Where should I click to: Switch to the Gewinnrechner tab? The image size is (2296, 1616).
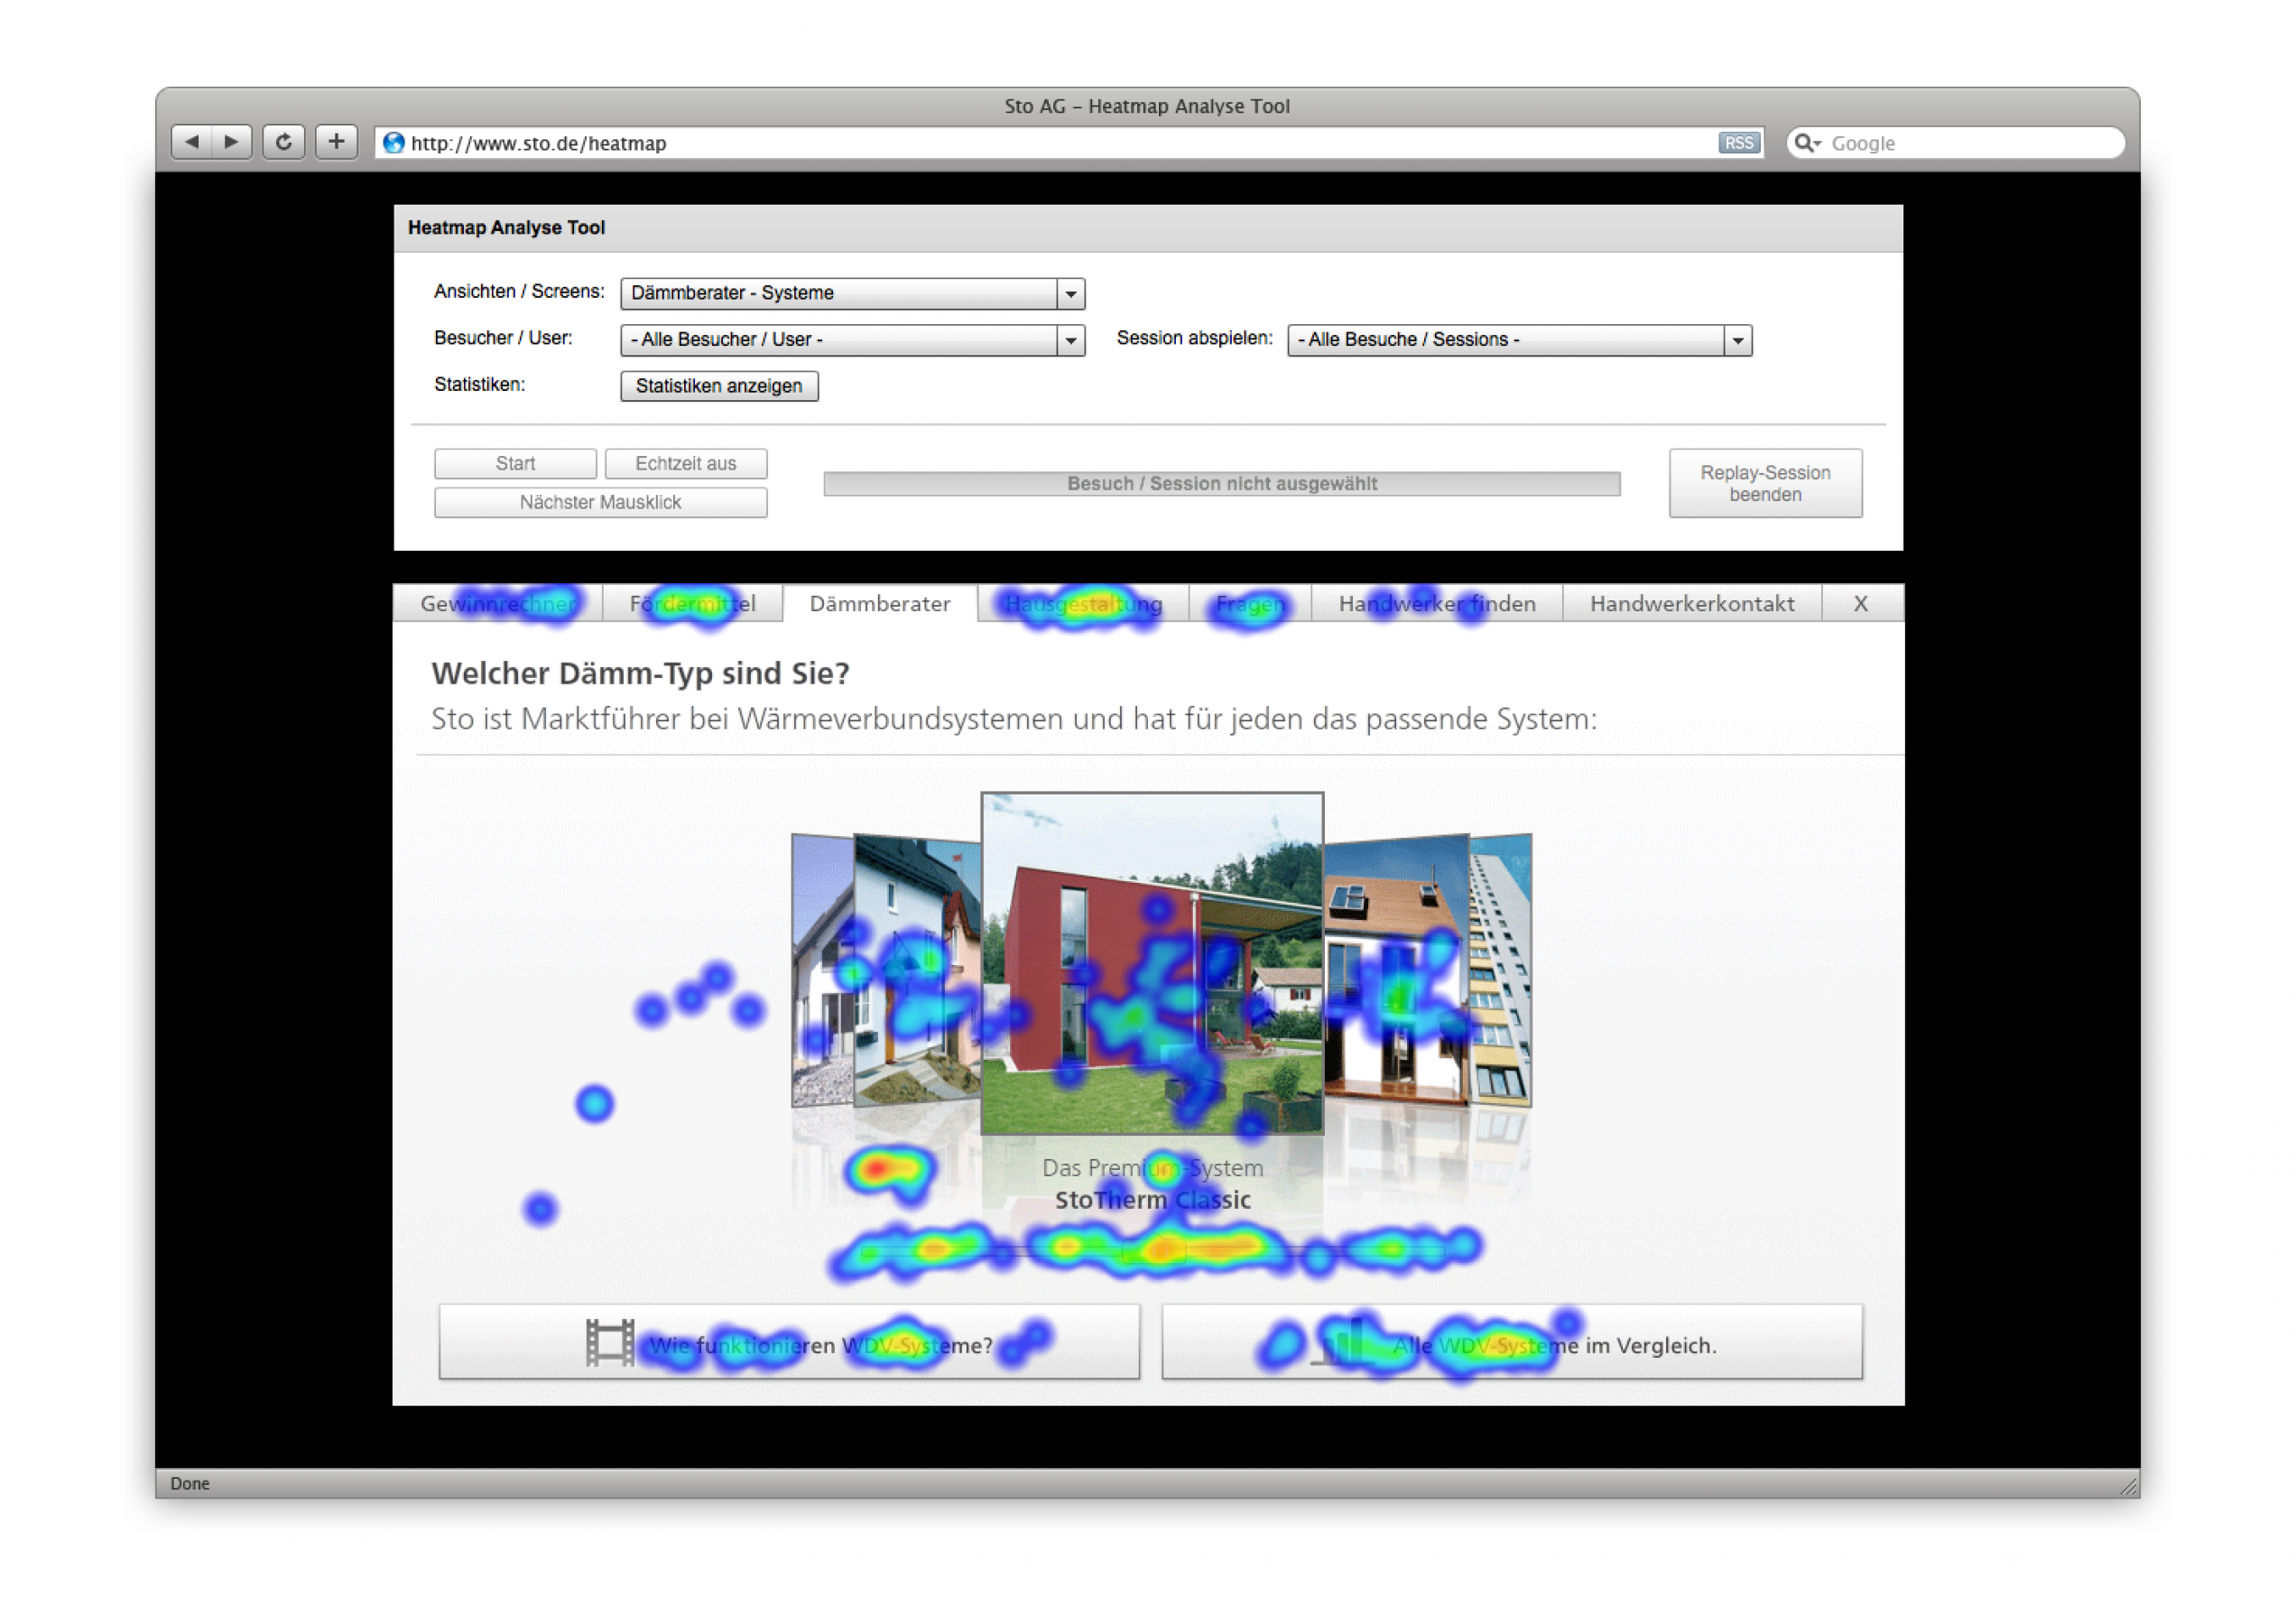coord(497,604)
